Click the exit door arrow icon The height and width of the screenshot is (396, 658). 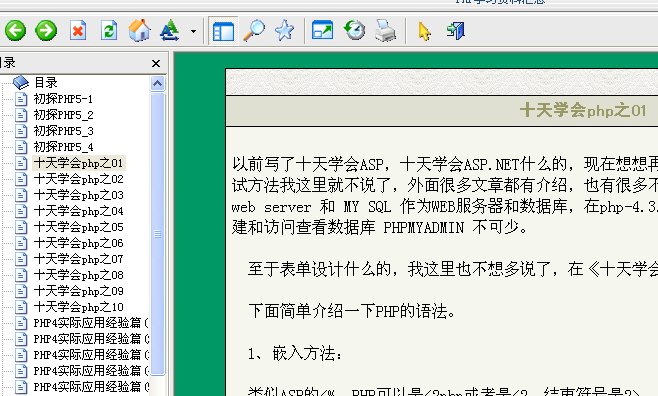(x=456, y=31)
